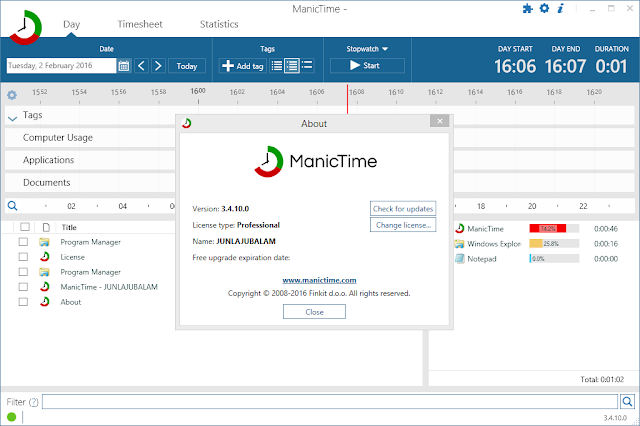Open www.manictime.com link

319,280
